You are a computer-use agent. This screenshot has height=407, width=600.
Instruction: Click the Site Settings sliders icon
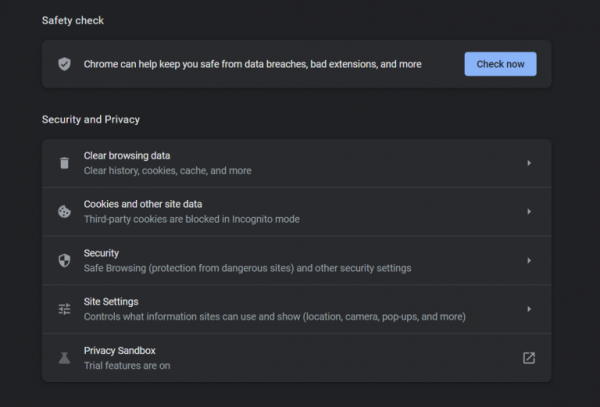tap(64, 309)
